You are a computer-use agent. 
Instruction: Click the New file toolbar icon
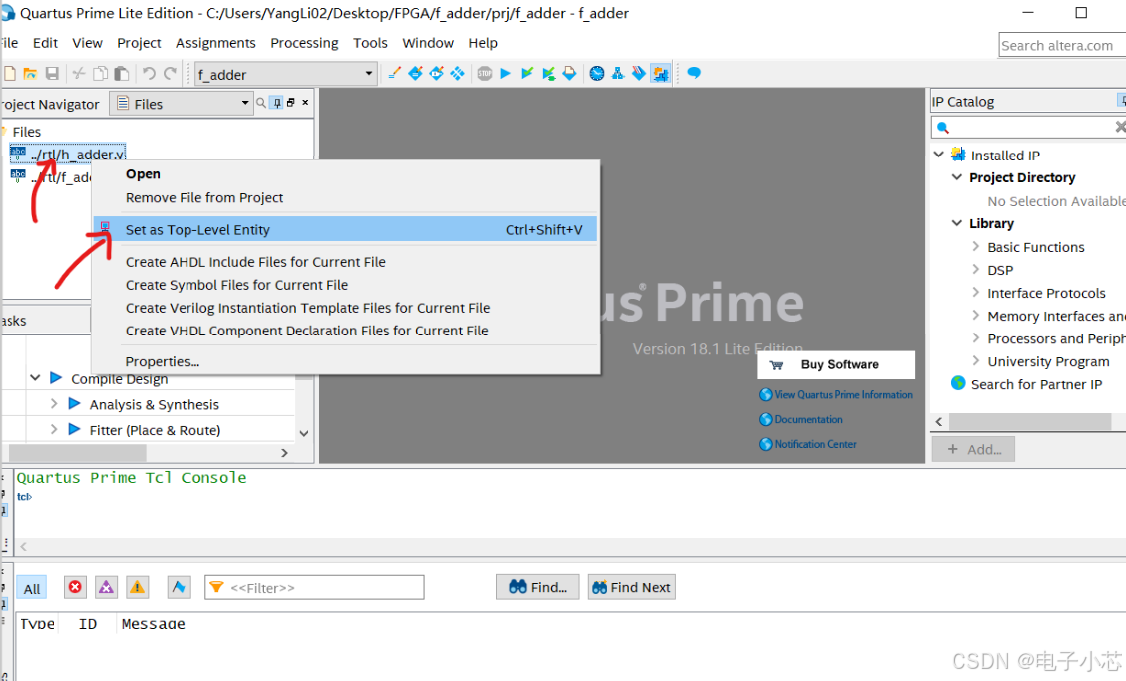click(x=10, y=73)
